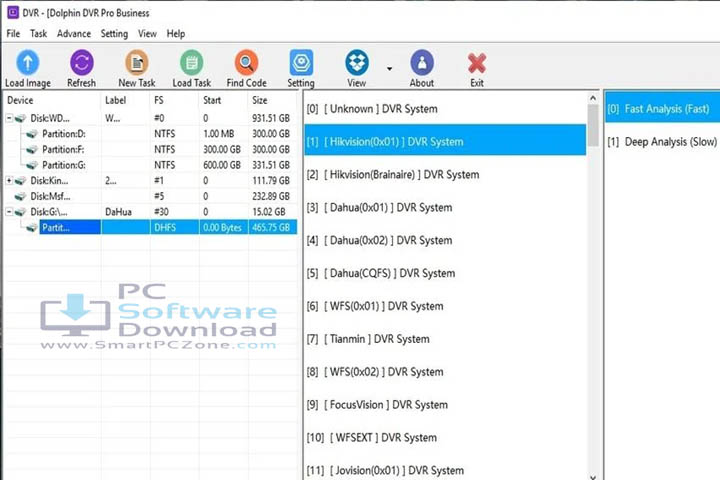The height and width of the screenshot is (480, 720).
Task: Click the drive icon beside selected Partit row
Action: coord(32,228)
